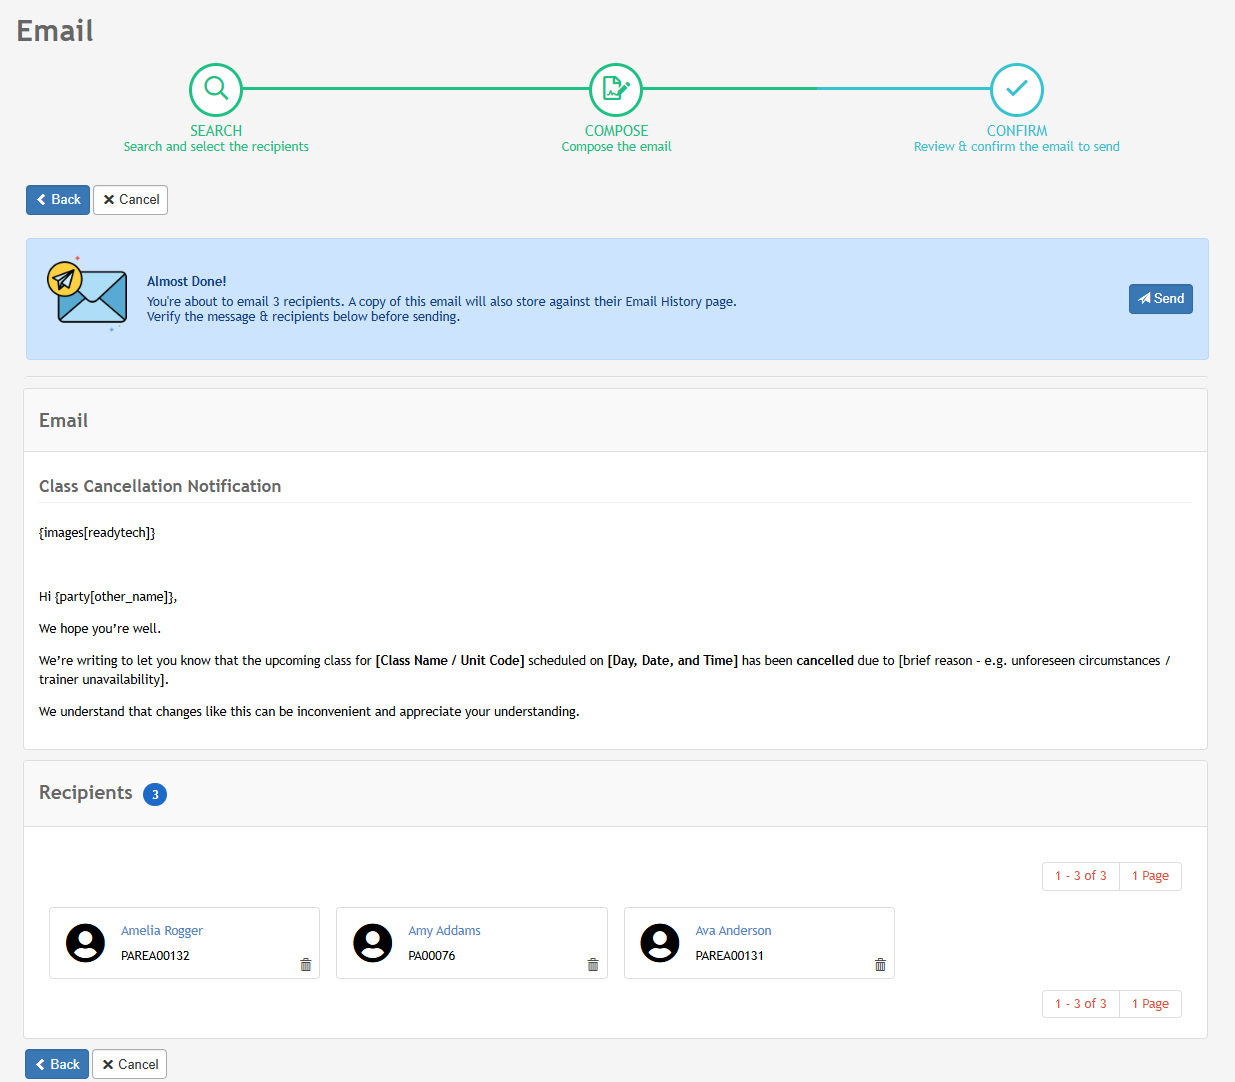Viewport: 1235px width, 1082px height.
Task: Click the 'Recipients' section heading
Action: [x=86, y=793]
